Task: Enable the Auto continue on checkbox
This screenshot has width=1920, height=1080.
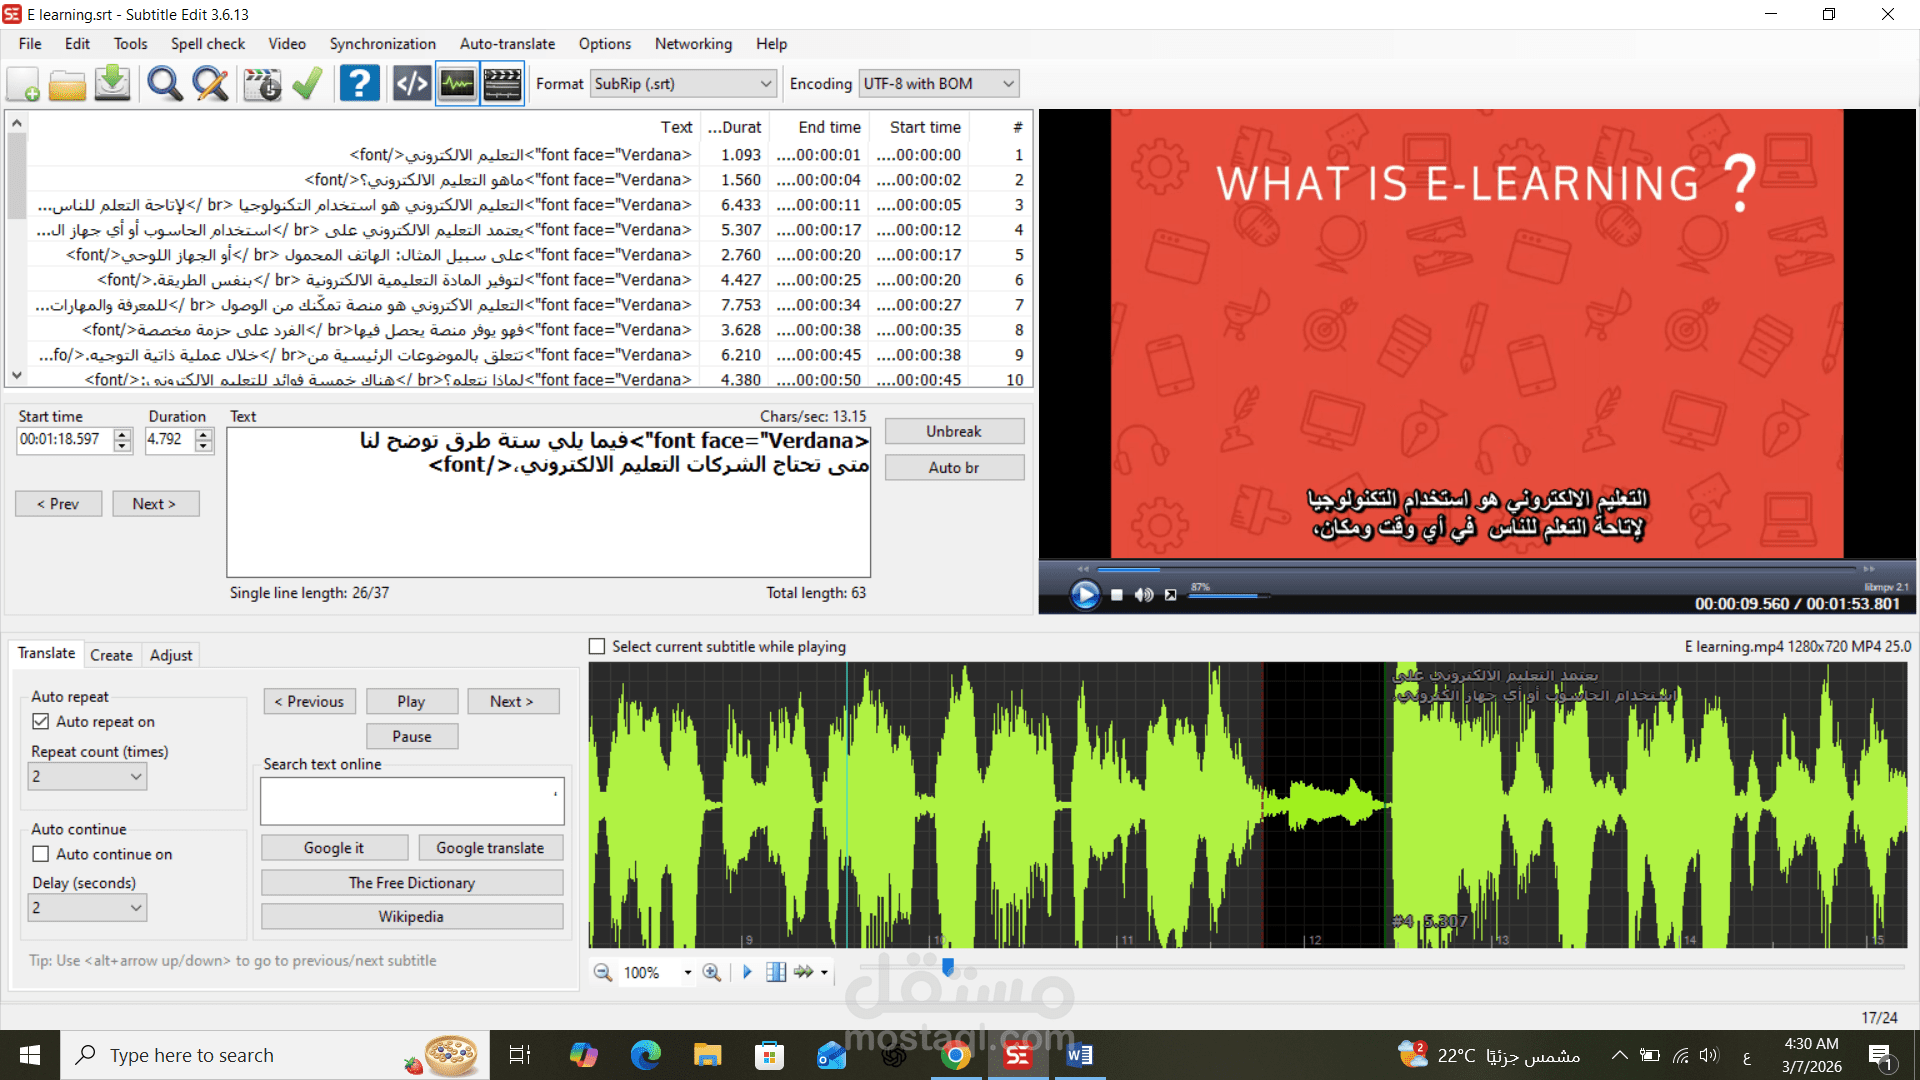Action: pyautogui.click(x=41, y=854)
